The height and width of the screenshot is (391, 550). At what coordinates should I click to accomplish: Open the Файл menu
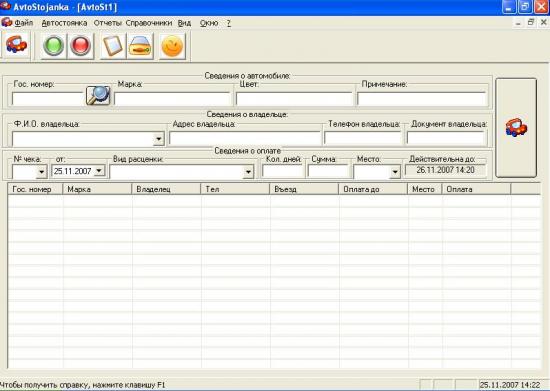24,23
